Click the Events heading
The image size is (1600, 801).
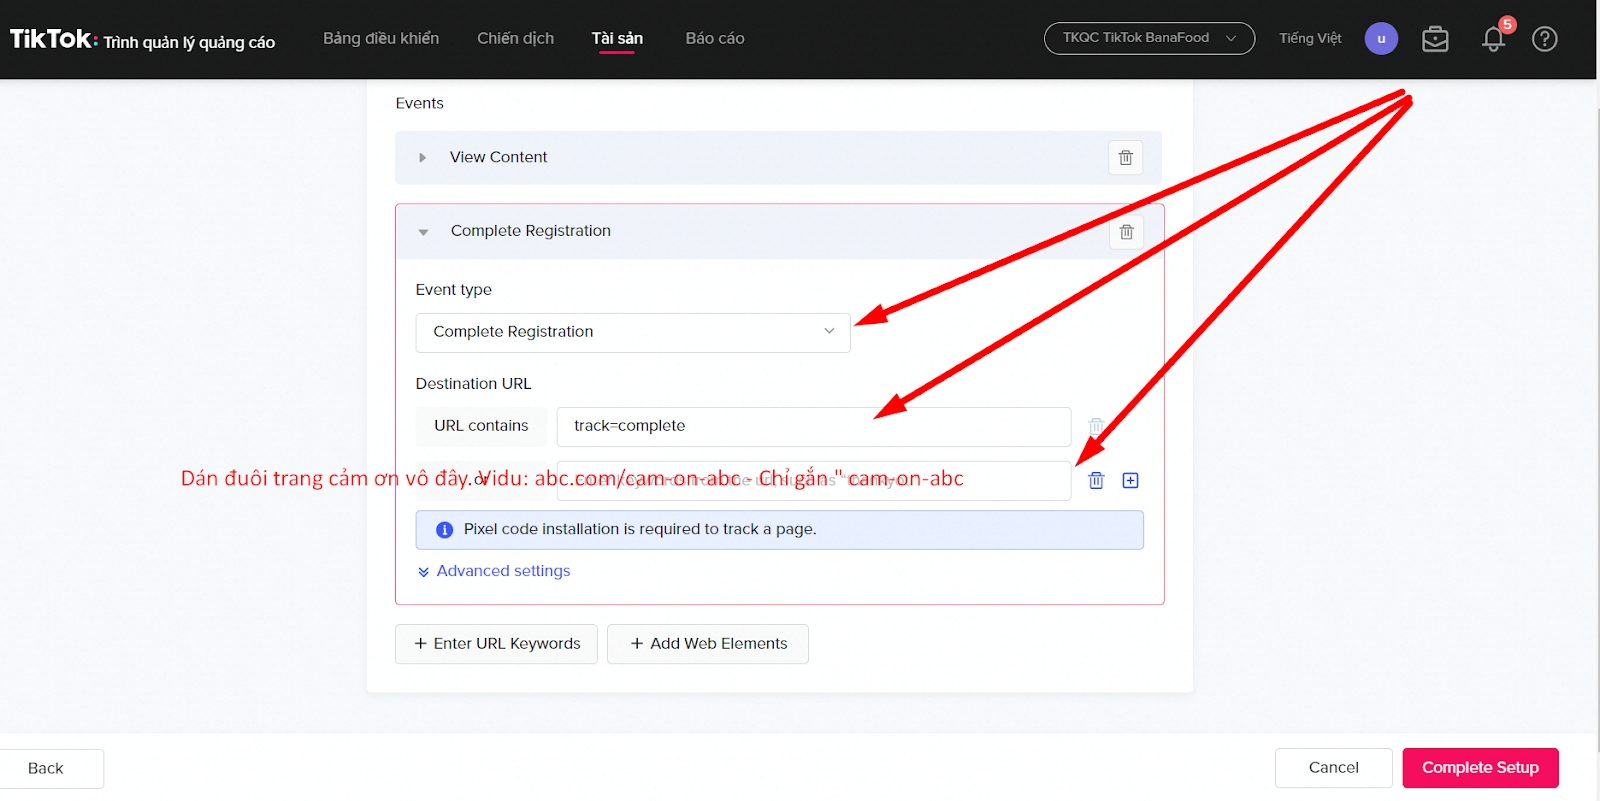pos(419,103)
